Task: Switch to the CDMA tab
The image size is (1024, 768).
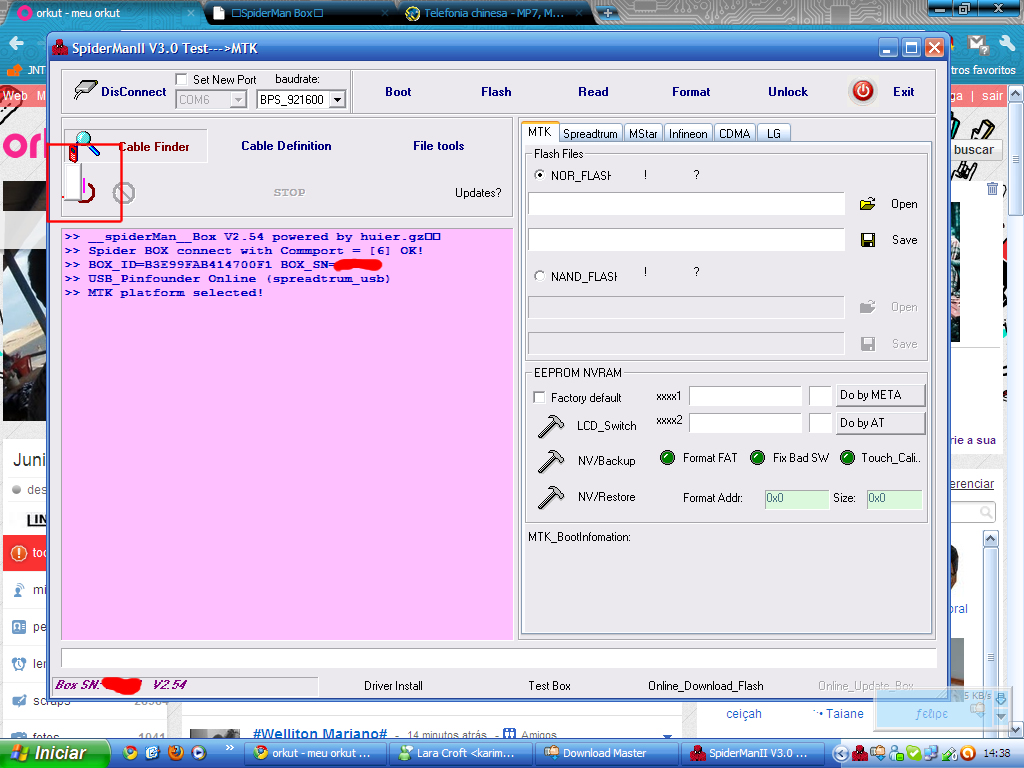Action: [x=735, y=133]
